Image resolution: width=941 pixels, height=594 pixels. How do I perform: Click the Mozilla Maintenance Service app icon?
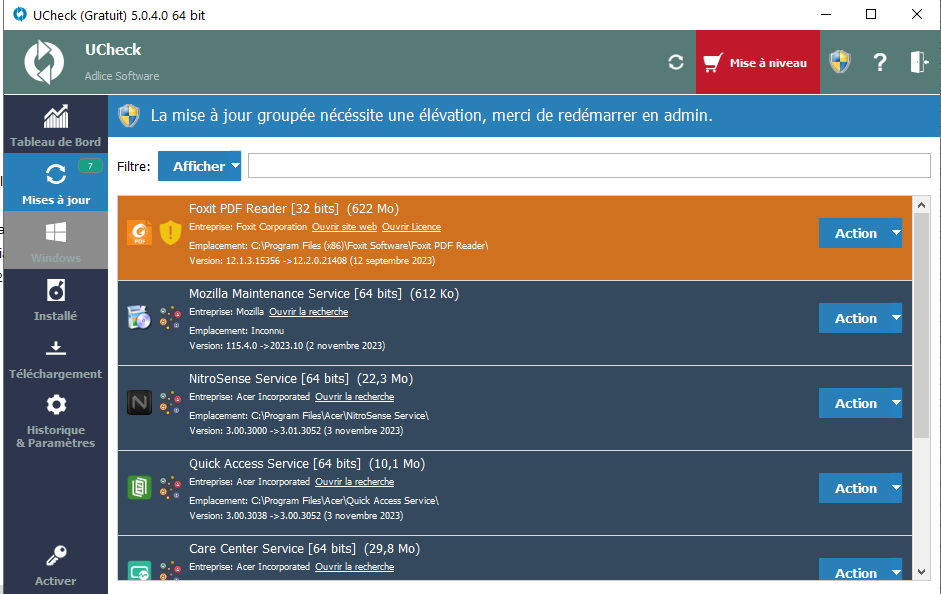(x=139, y=317)
